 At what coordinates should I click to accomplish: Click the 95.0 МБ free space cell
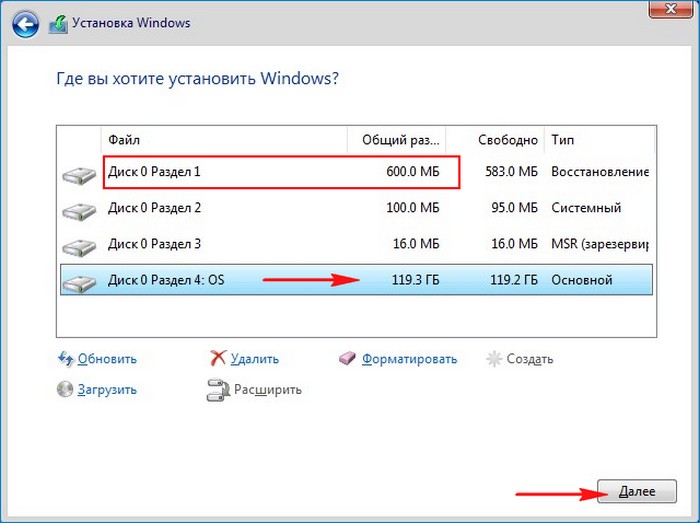click(x=514, y=208)
